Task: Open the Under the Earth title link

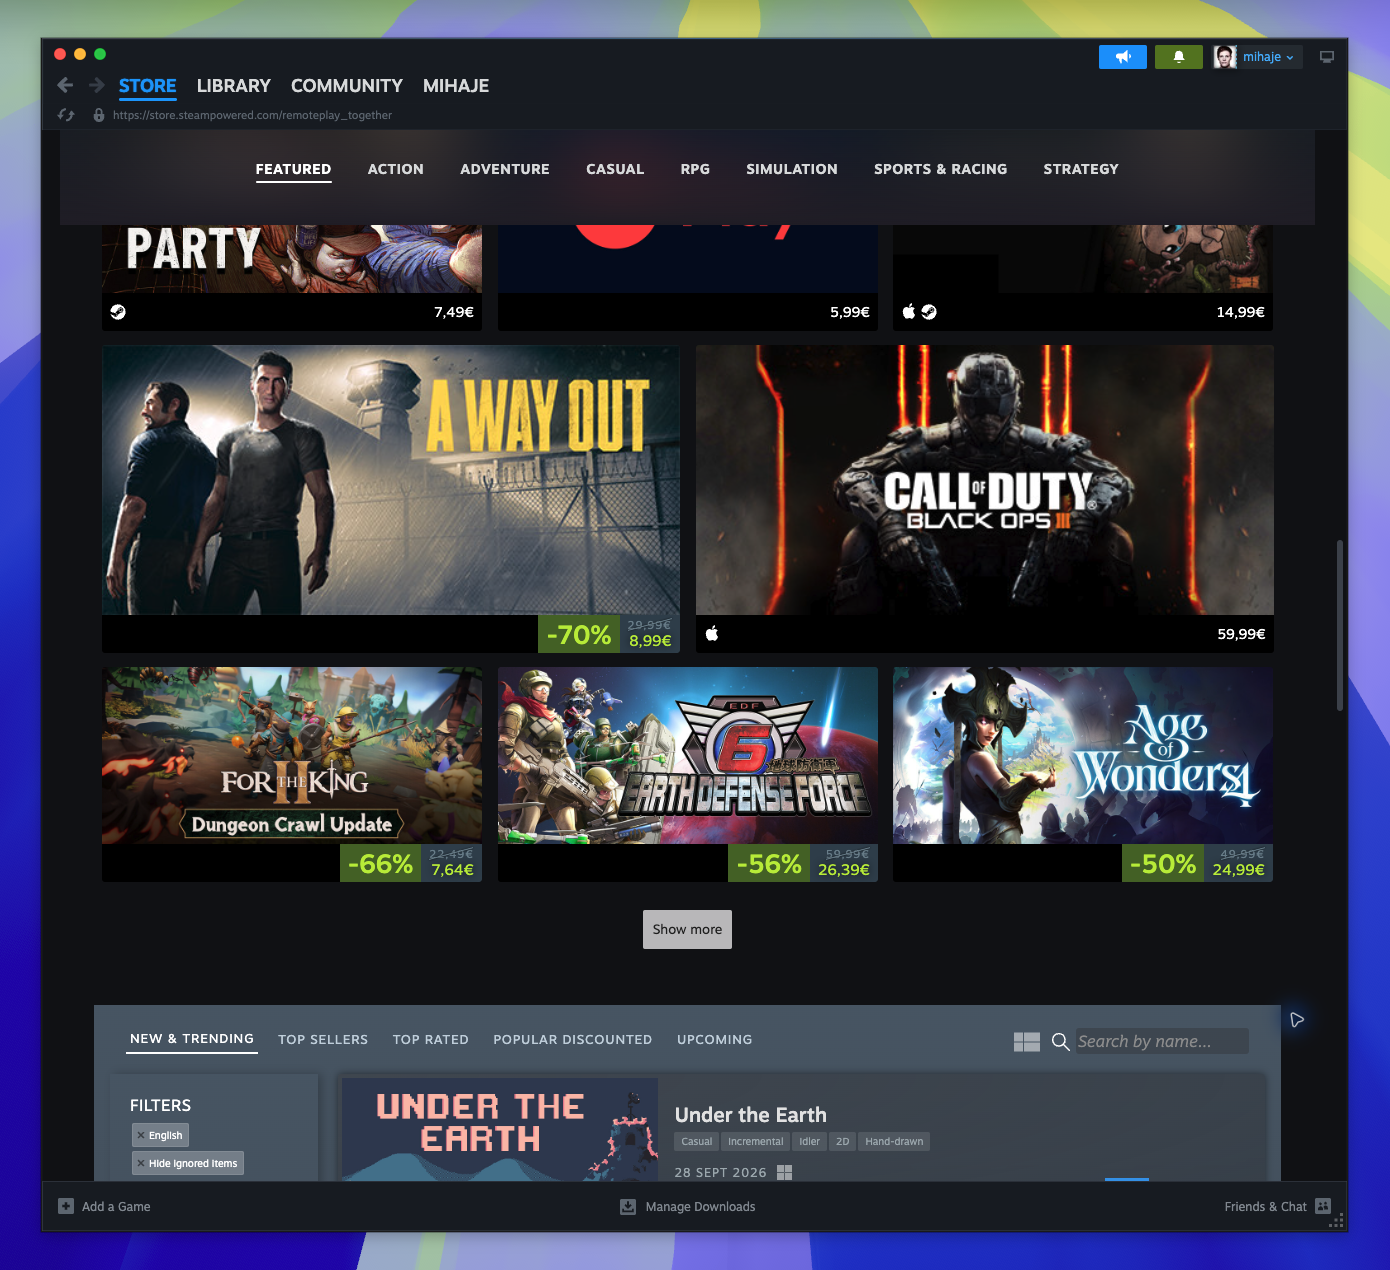Action: pyautogui.click(x=751, y=1115)
